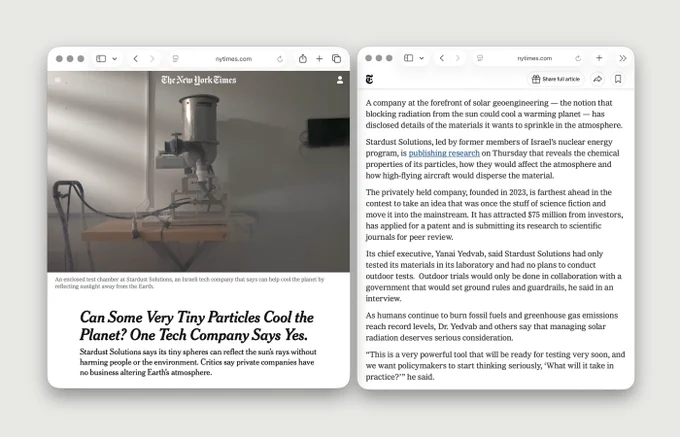The height and width of the screenshot is (437, 680).
Task: Click the quote beginning 'This is a very powerful tool'
Action: (495, 365)
